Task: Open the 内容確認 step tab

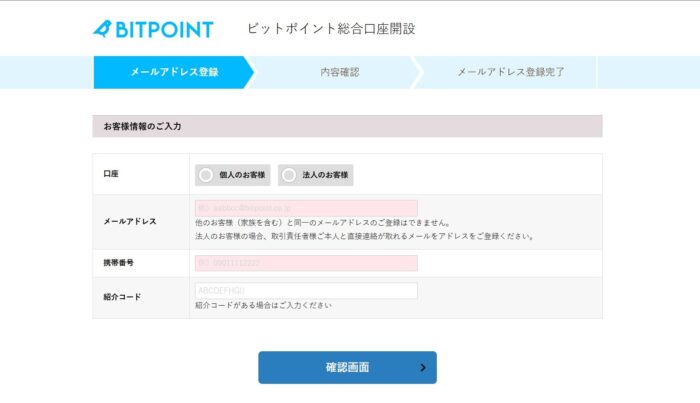Action: tap(339, 72)
